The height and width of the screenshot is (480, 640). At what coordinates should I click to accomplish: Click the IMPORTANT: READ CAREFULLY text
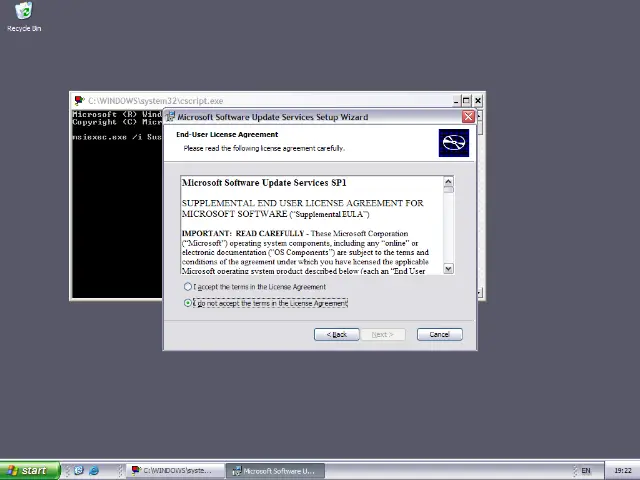pyautogui.click(x=243, y=233)
